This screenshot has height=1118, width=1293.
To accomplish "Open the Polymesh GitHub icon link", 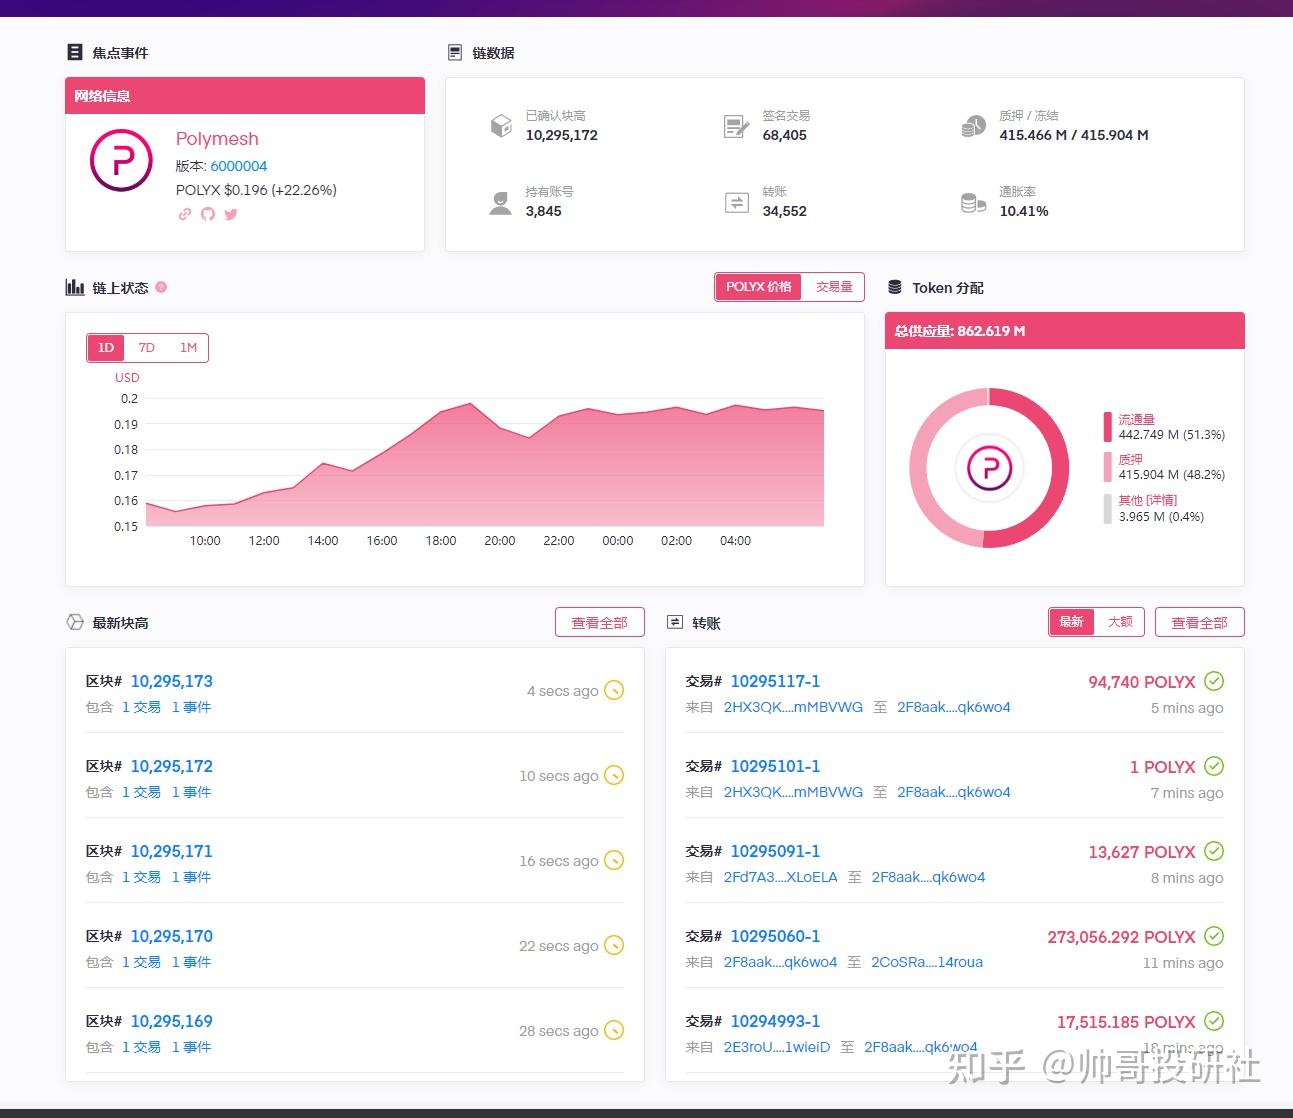I will coord(207,214).
